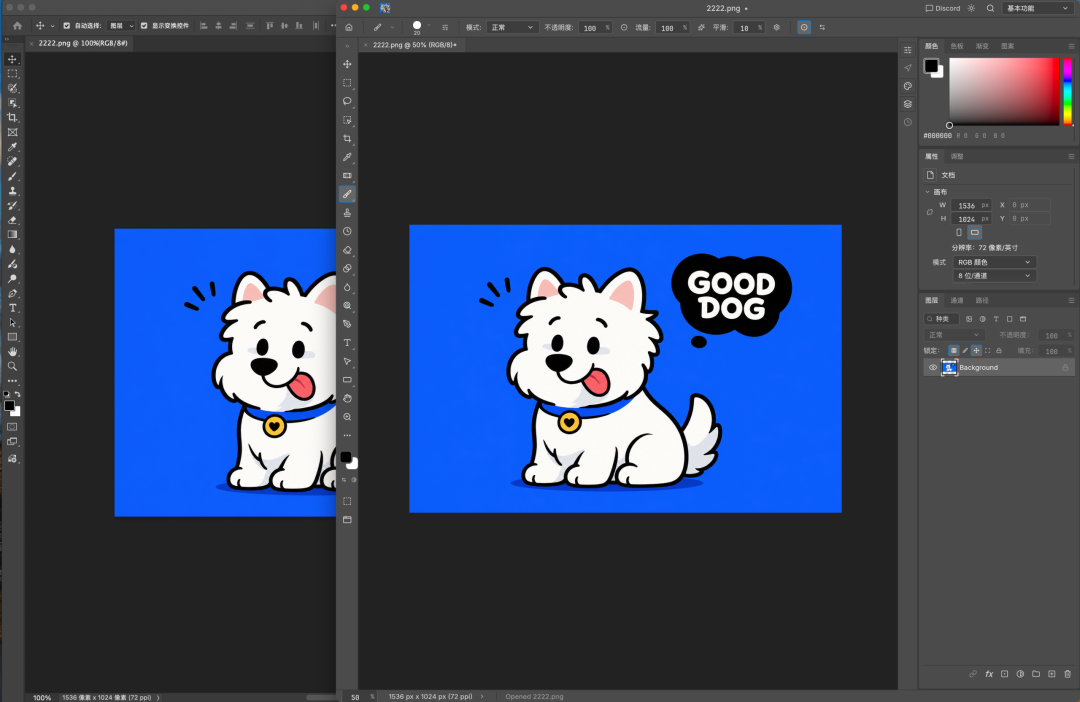Select the Rectangular Marquee tool in front window
This screenshot has width=1080, height=702.
click(347, 83)
